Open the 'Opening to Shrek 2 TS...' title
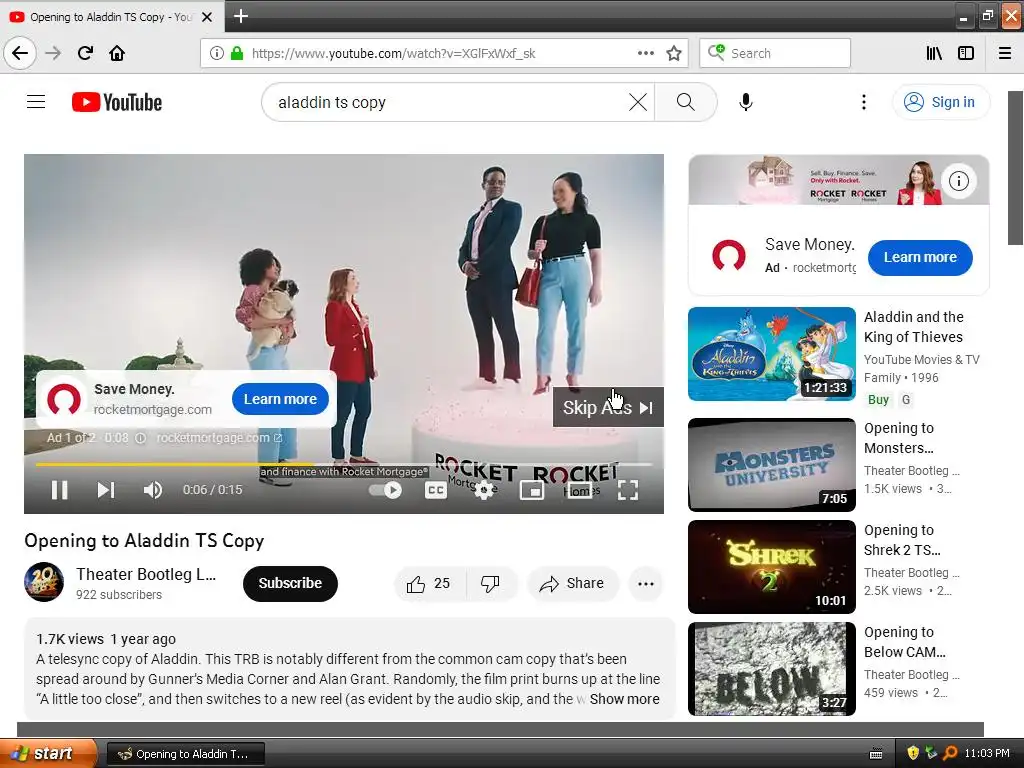1024x768 pixels. (902, 540)
